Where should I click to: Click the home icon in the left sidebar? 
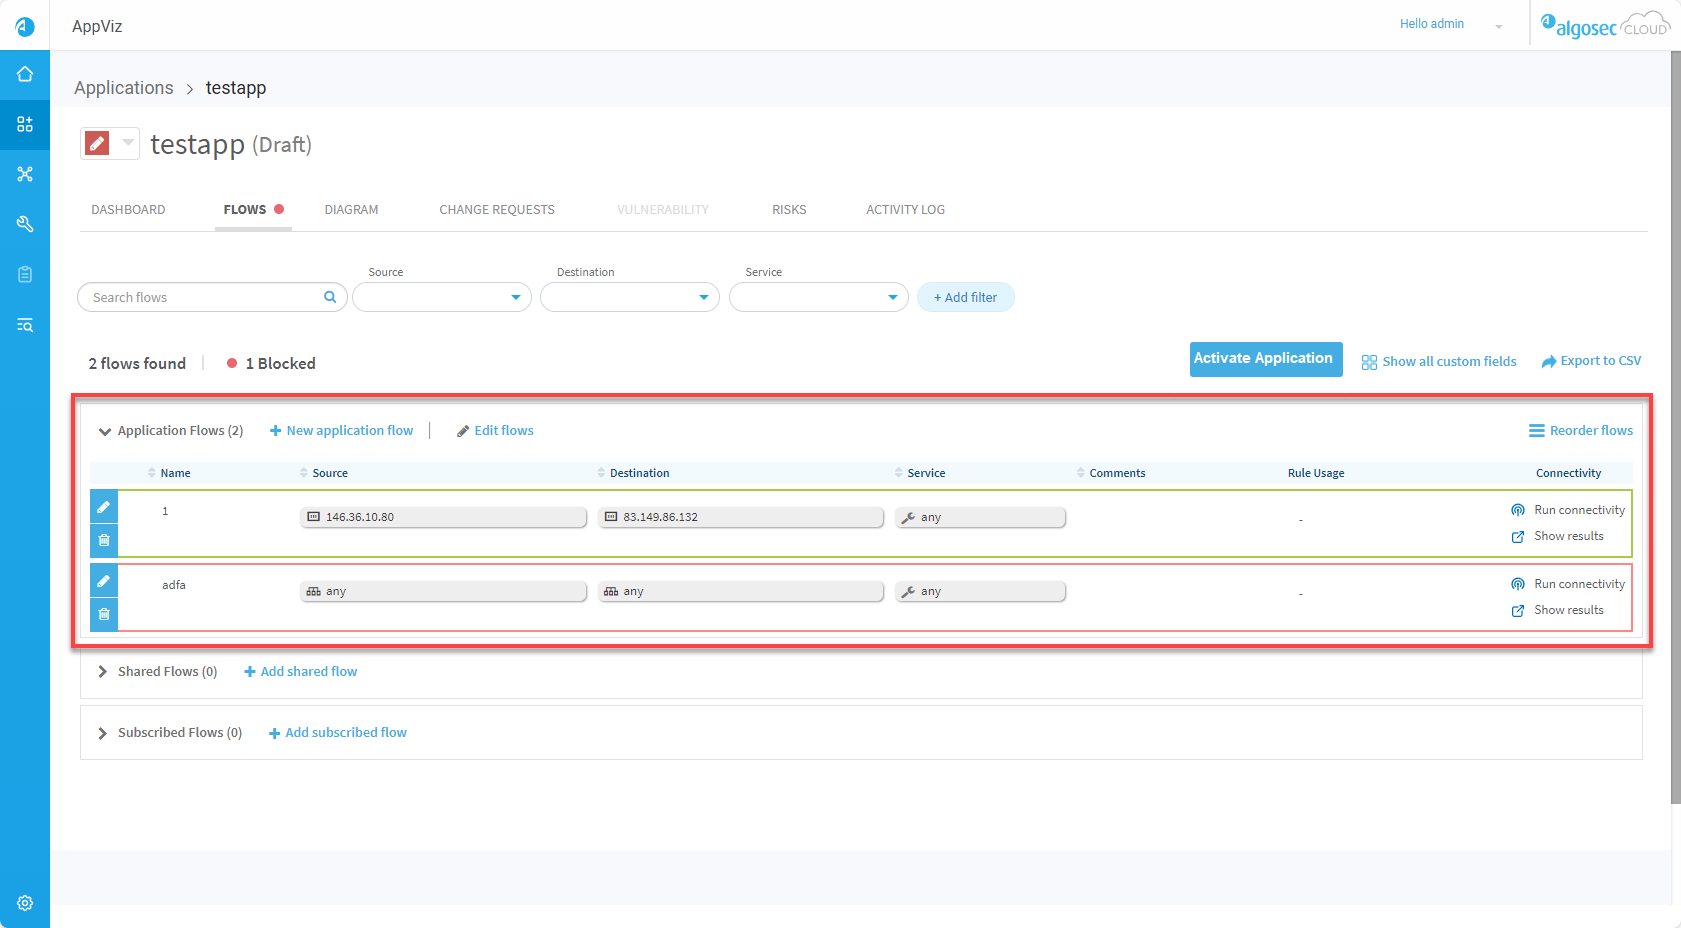pyautogui.click(x=25, y=74)
